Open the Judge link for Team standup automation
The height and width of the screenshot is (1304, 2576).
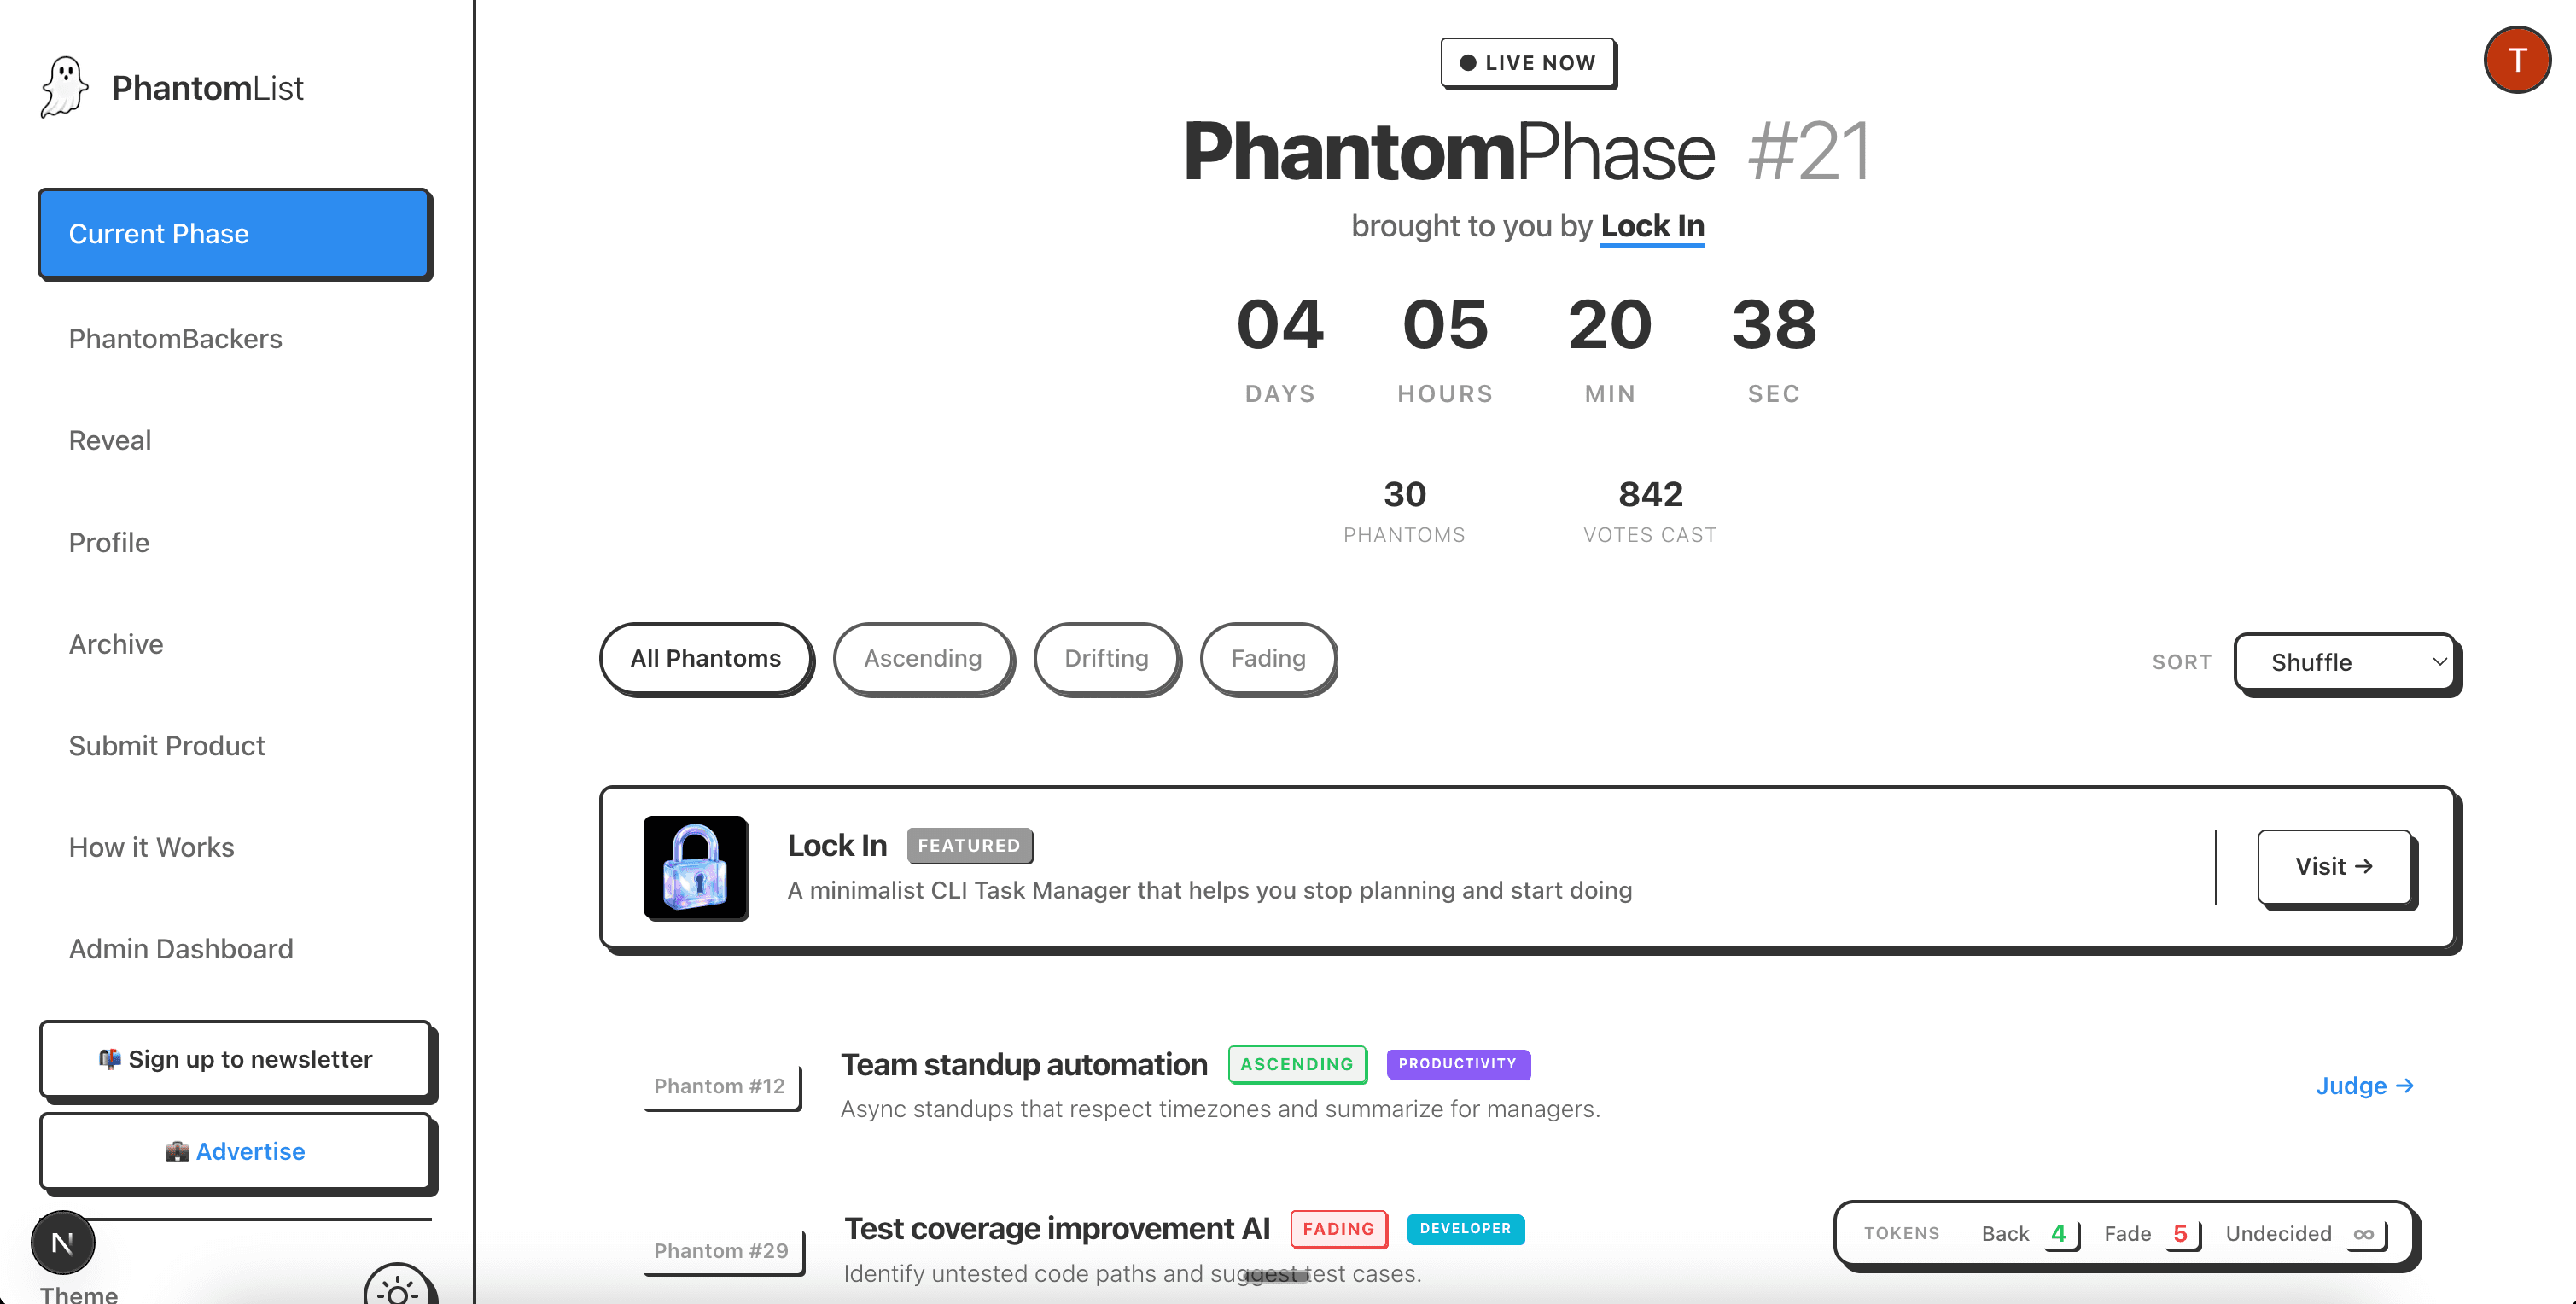[x=2364, y=1086]
